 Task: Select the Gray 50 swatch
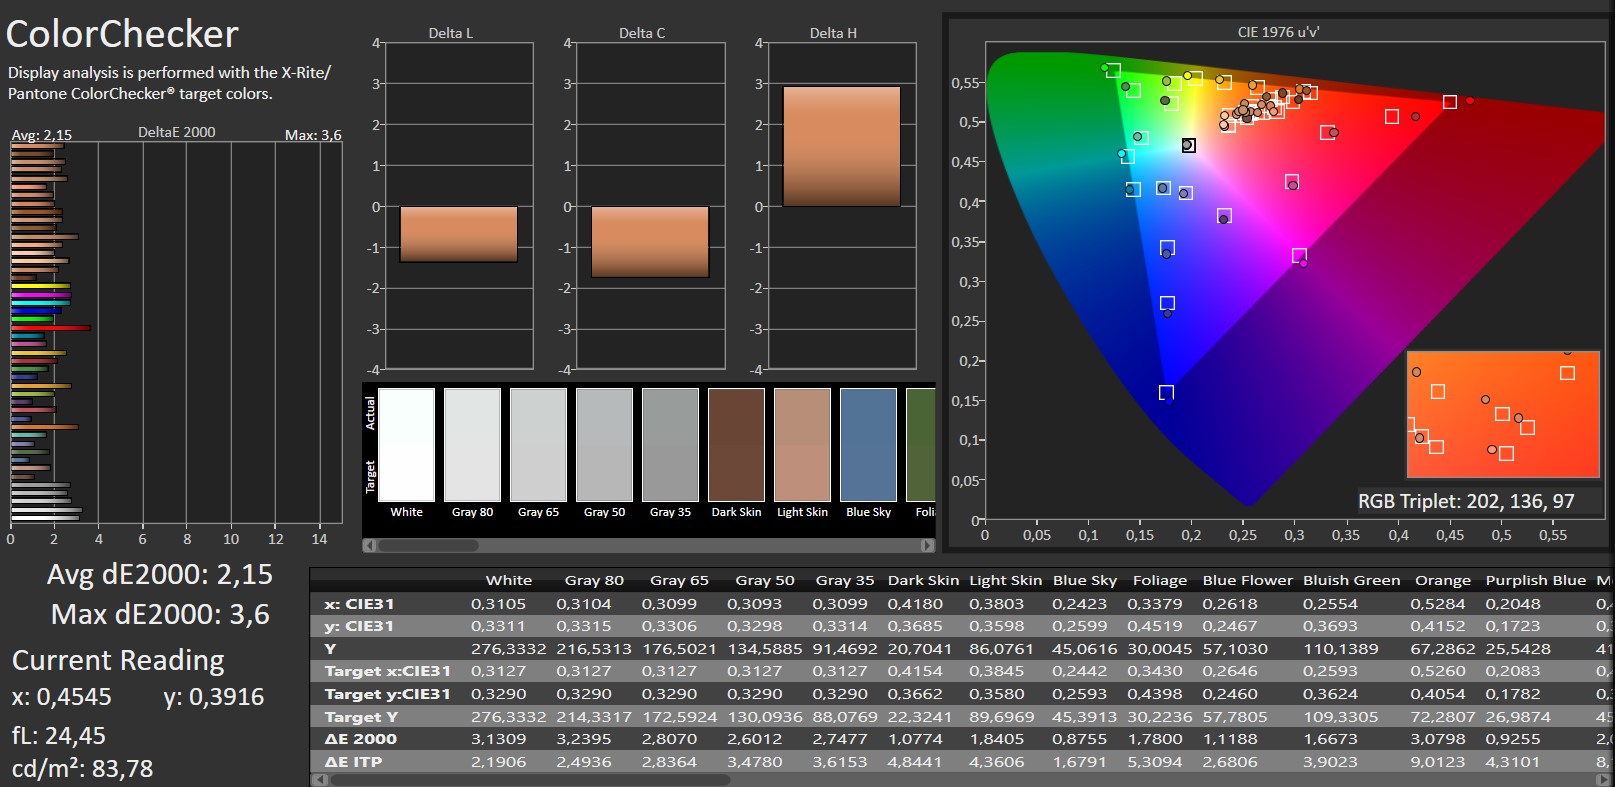[x=604, y=445]
